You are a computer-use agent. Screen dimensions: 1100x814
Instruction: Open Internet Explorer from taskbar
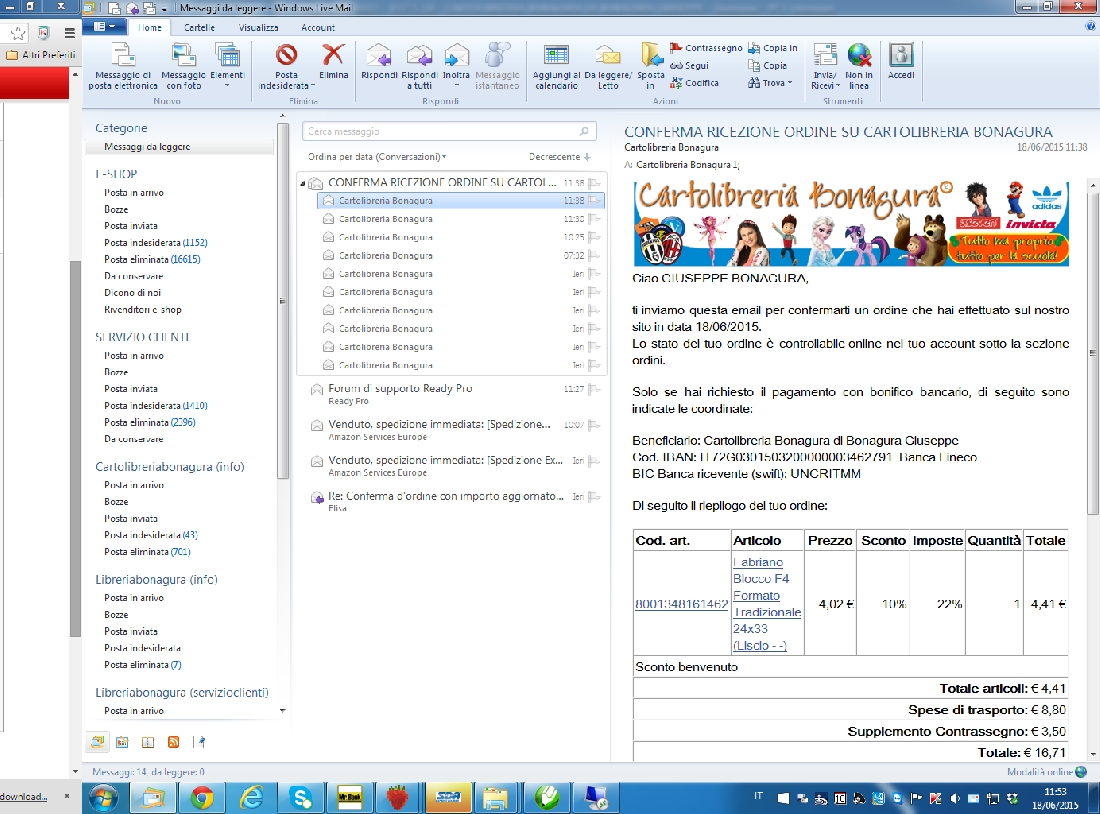point(250,798)
